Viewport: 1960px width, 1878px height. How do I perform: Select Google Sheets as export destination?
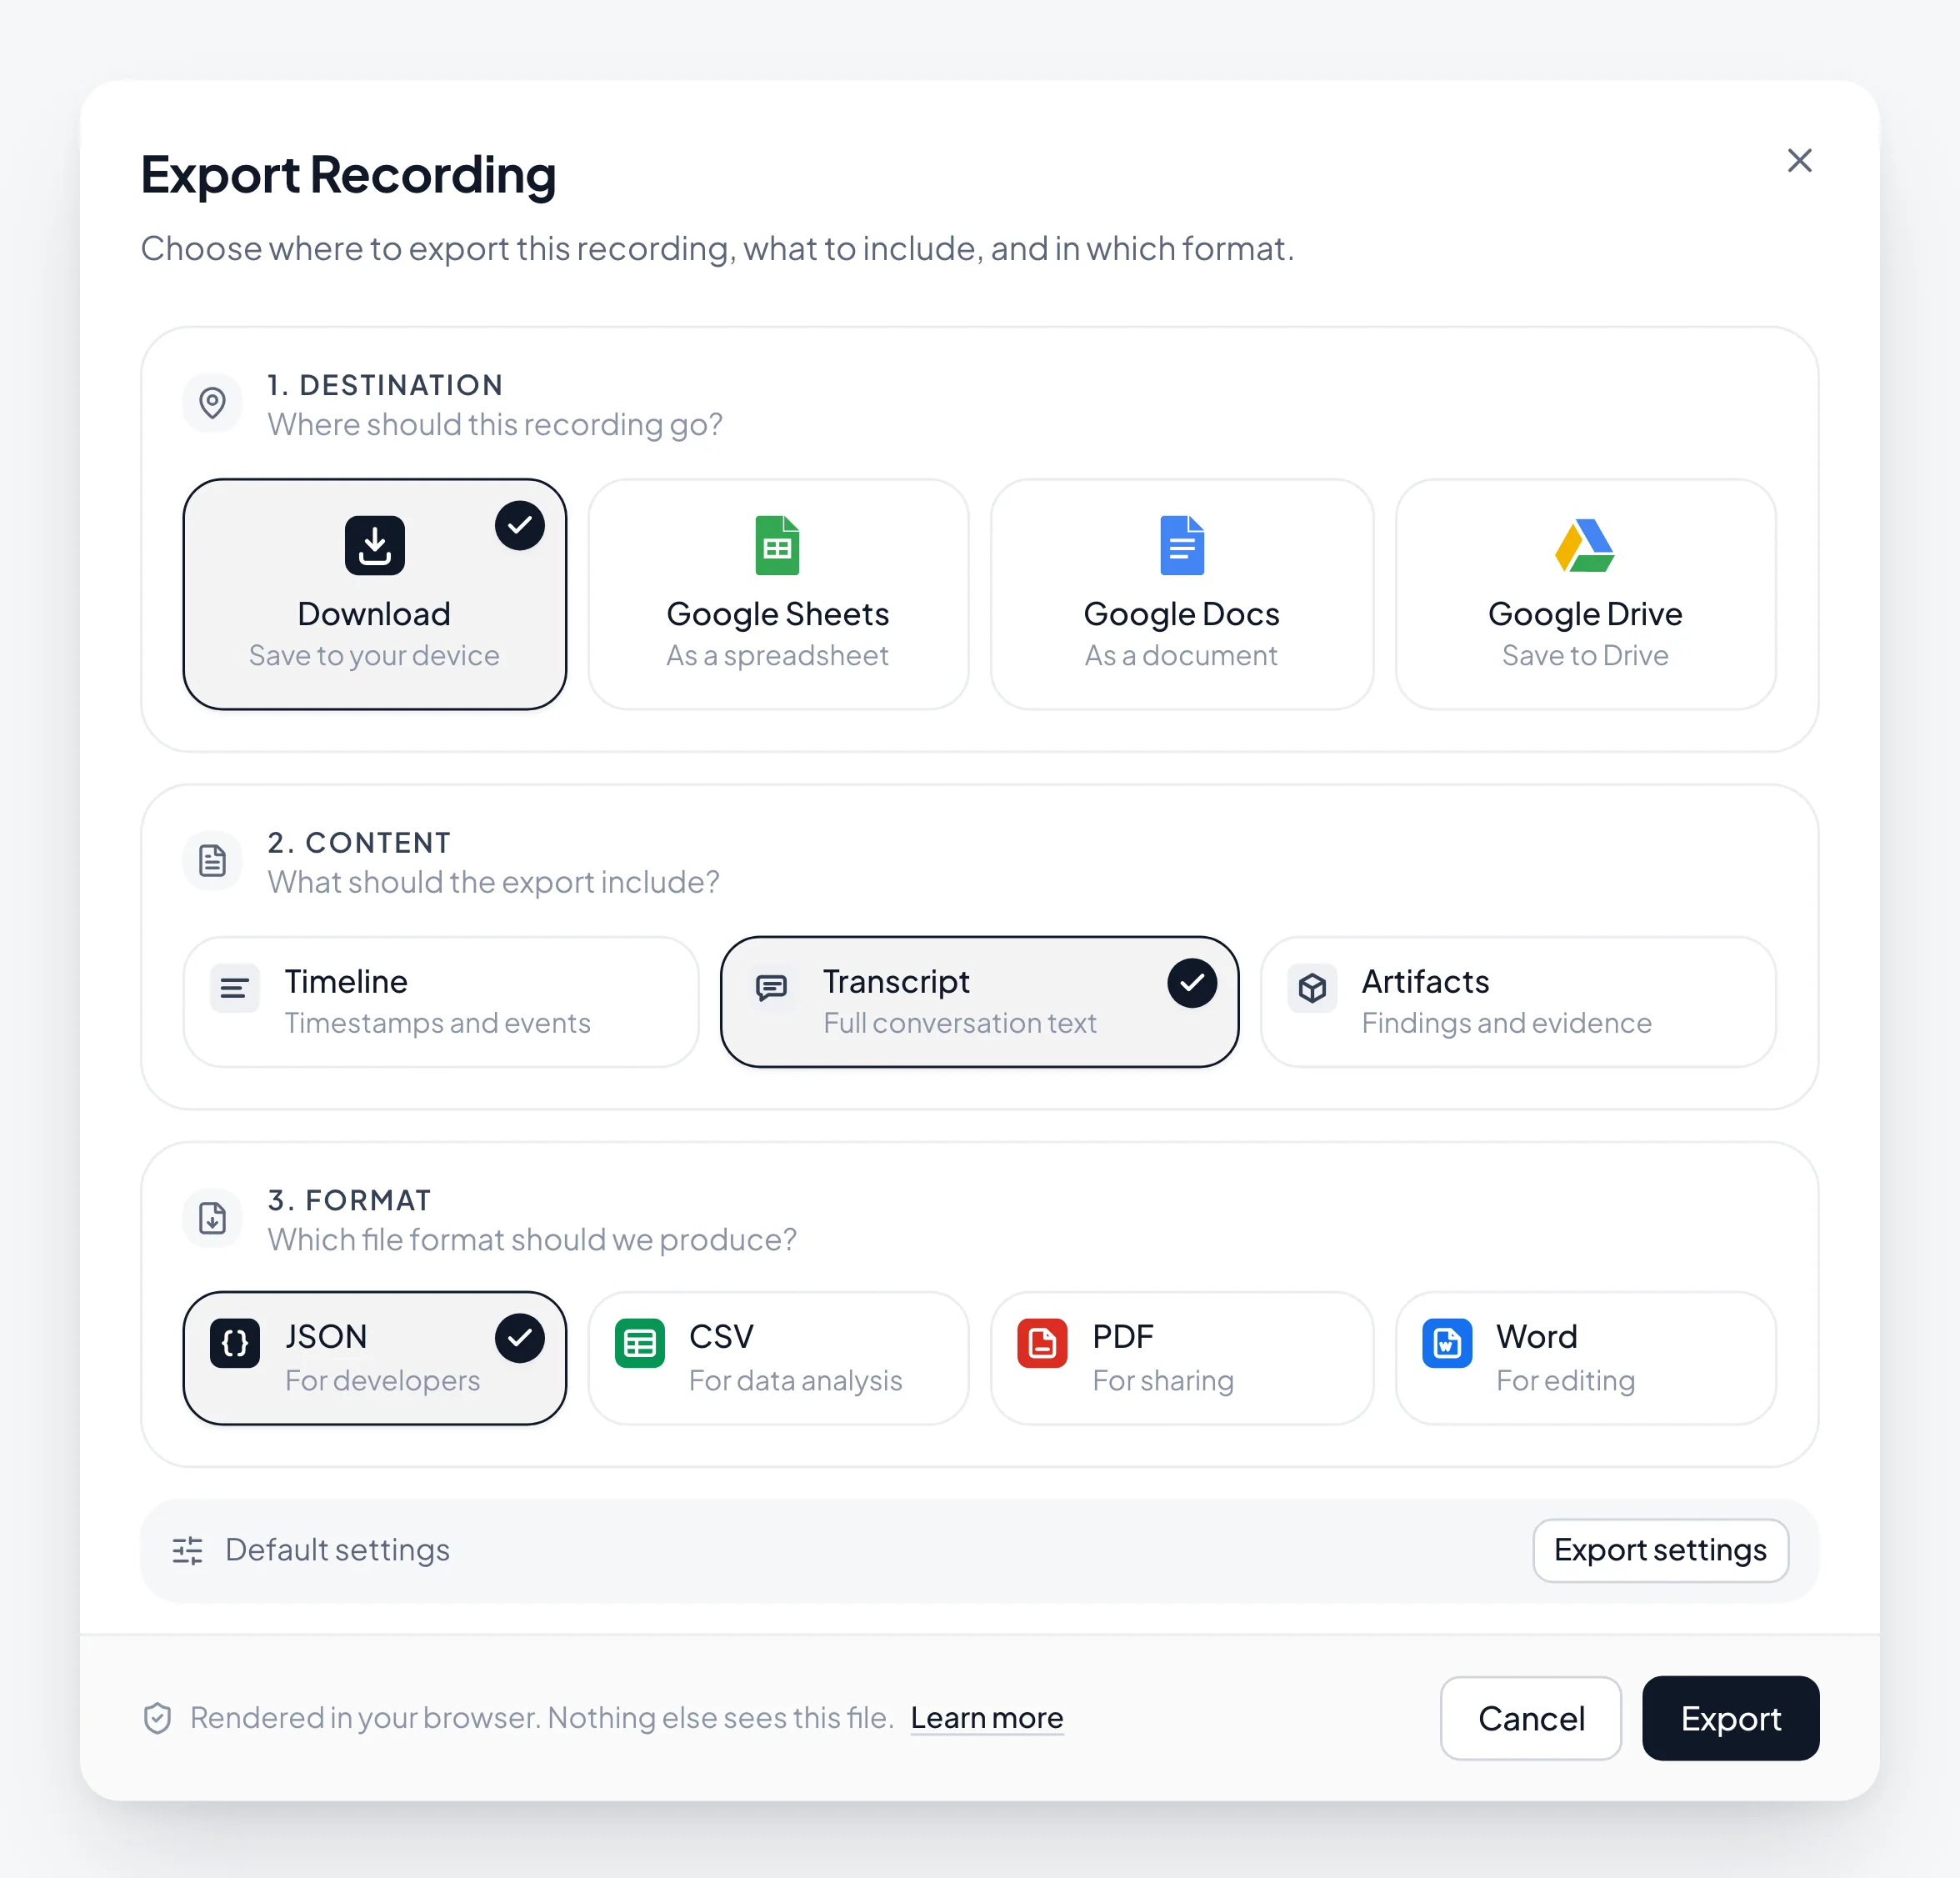click(x=778, y=594)
